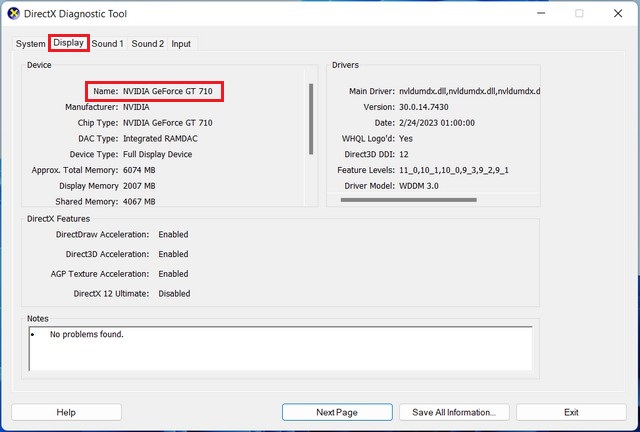Viewport: 640px width, 432px height.
Task: Click DirectDraw Acceleration Enabled value
Action: pyautogui.click(x=173, y=235)
